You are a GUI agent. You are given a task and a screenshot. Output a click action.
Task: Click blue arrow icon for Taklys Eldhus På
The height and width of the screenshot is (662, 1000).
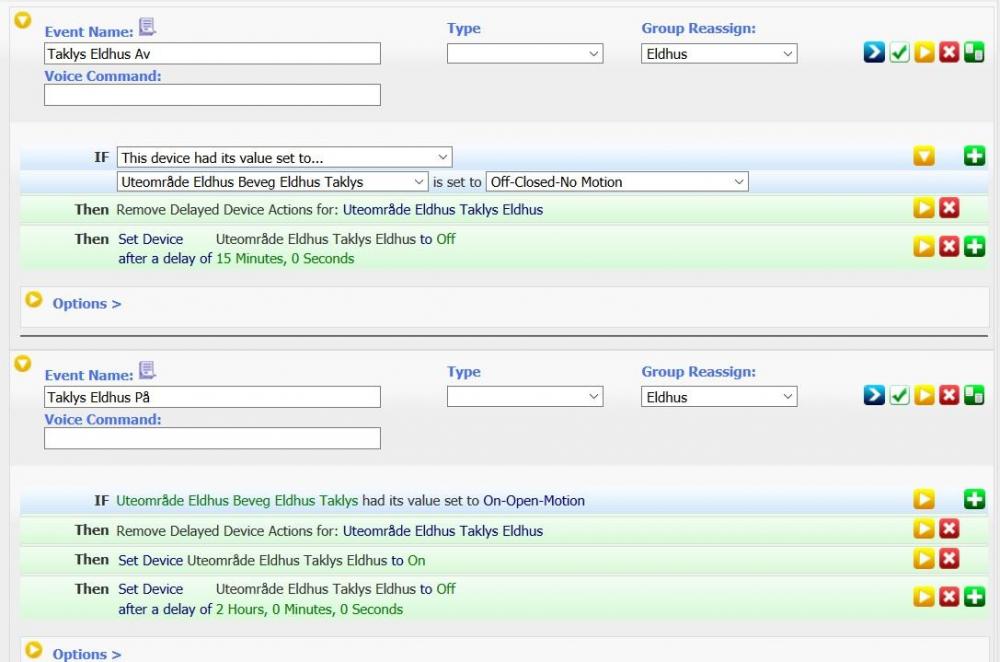[x=874, y=396]
